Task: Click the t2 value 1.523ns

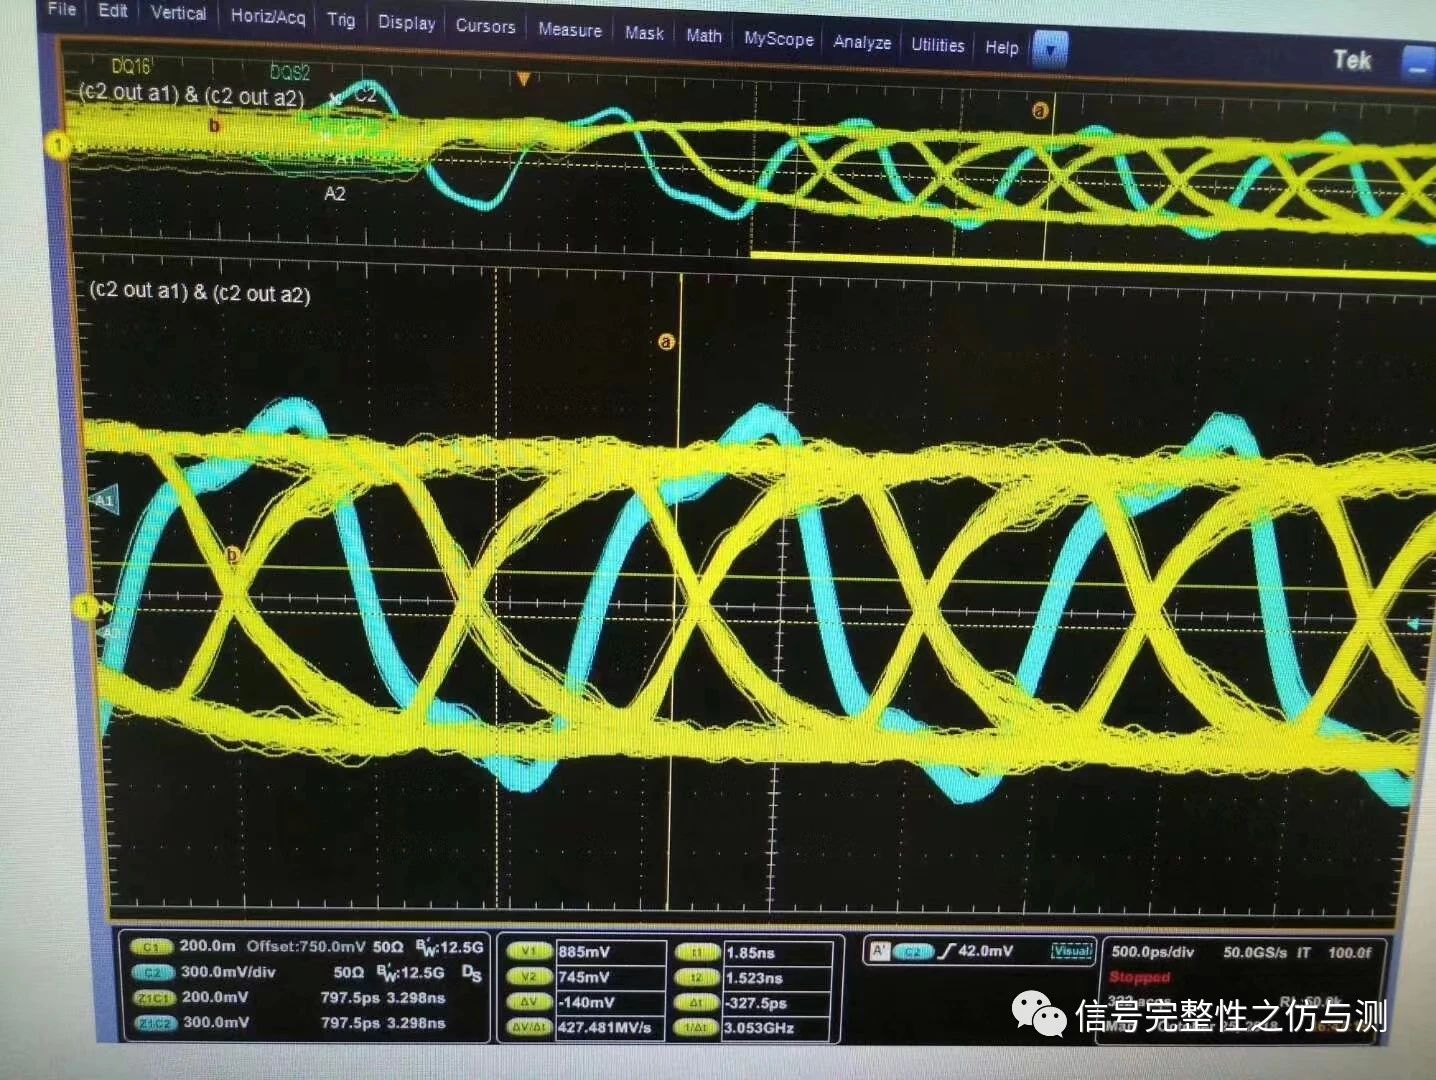Action: (755, 978)
